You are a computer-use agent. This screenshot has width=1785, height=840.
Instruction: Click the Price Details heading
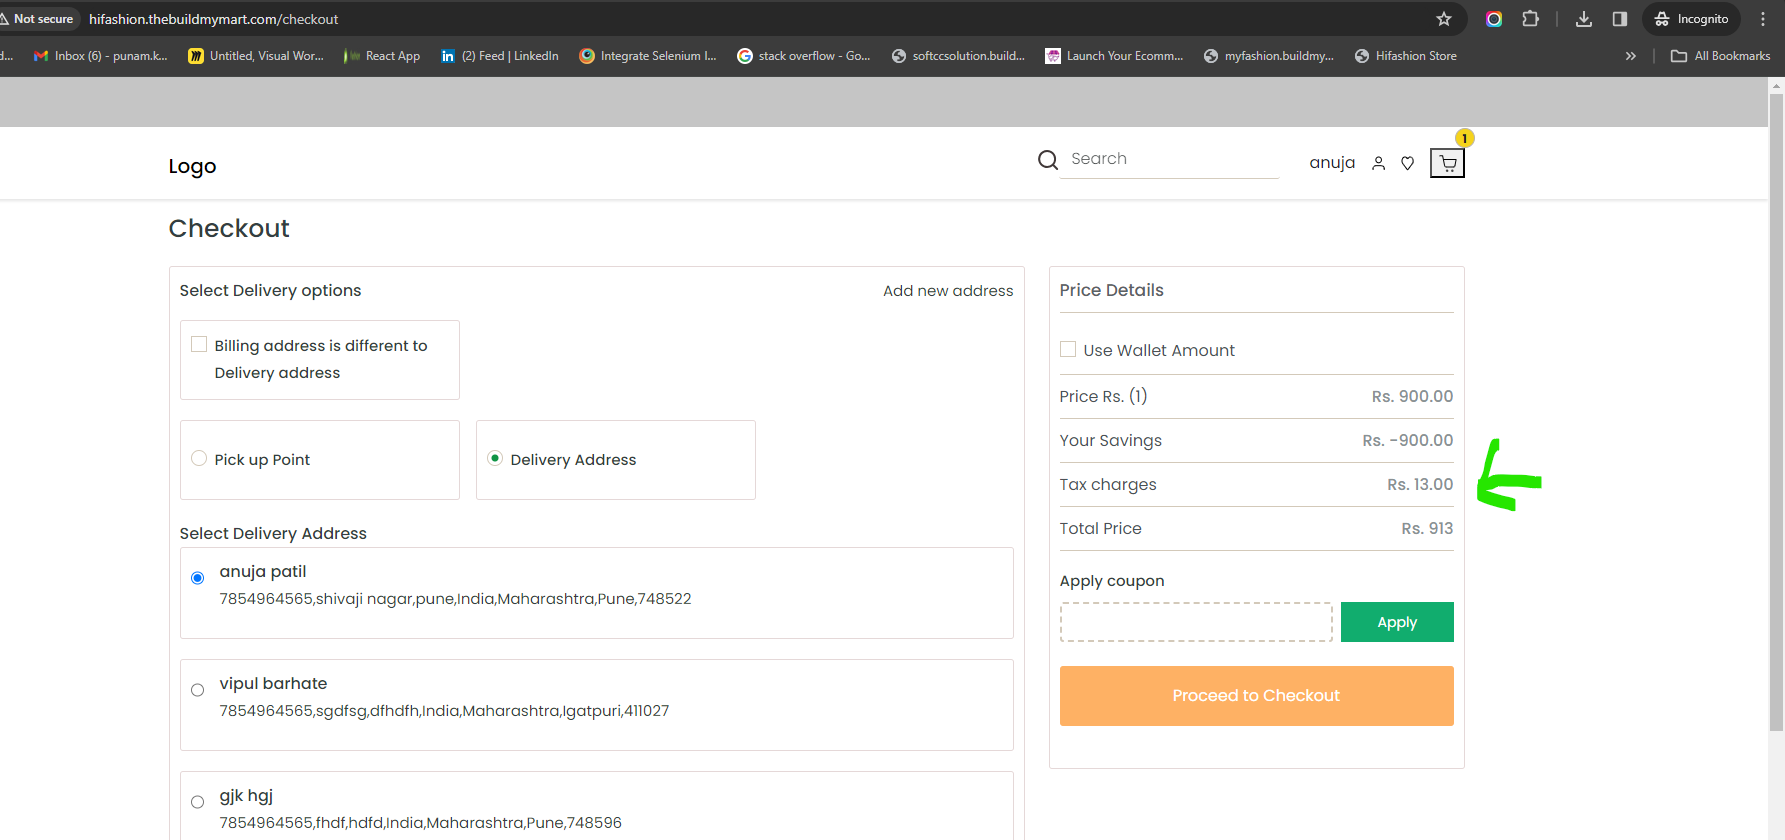pyautogui.click(x=1111, y=290)
